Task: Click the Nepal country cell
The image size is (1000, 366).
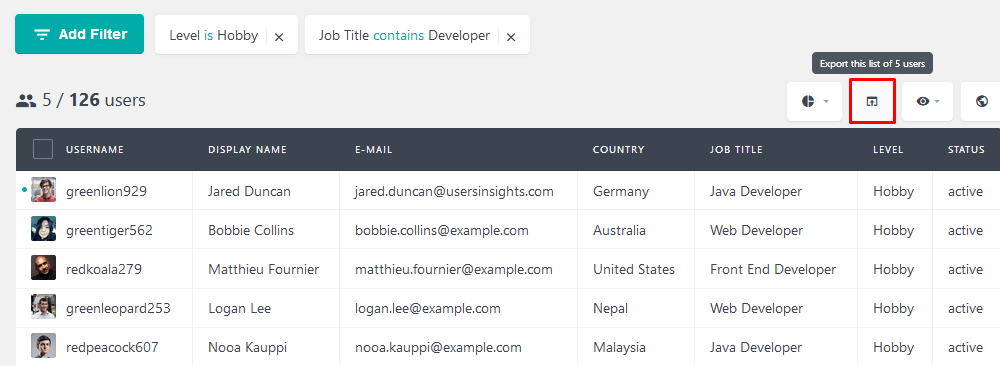Action: coord(610,308)
